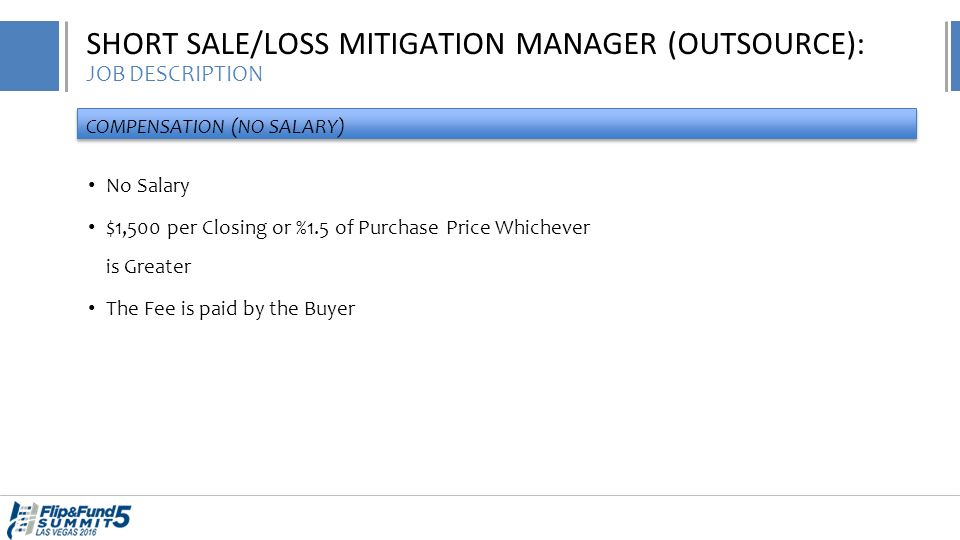960x540 pixels.
Task: Click the Job Description subtitle
Action: [174, 74]
